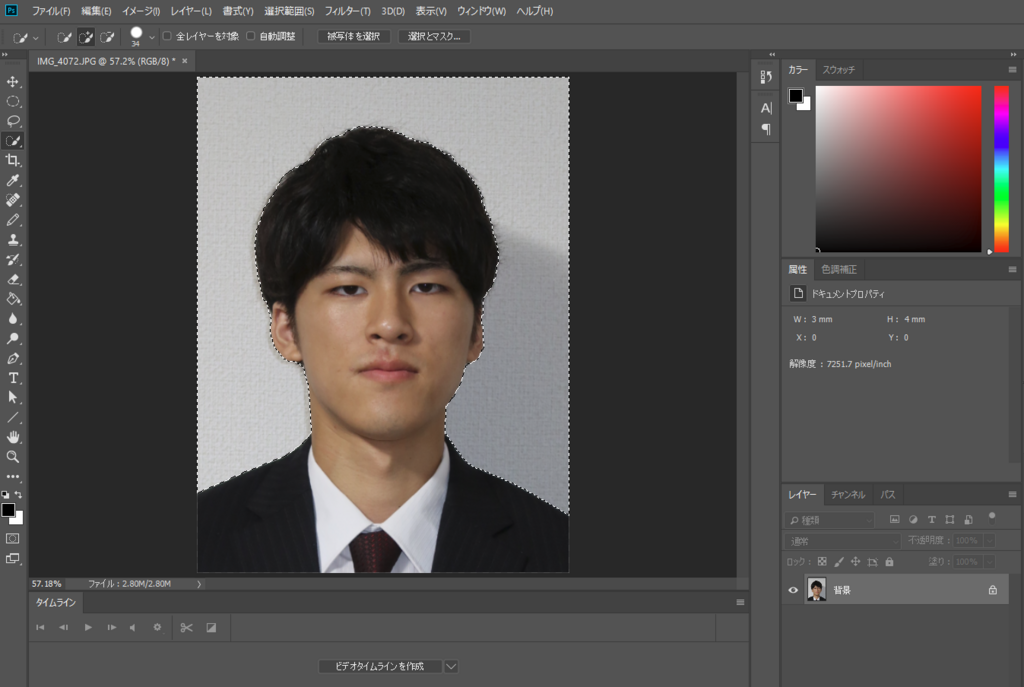Screen dimensions: 1024x687
Task: Toggle lock image pixels brush icon
Action: tap(839, 562)
